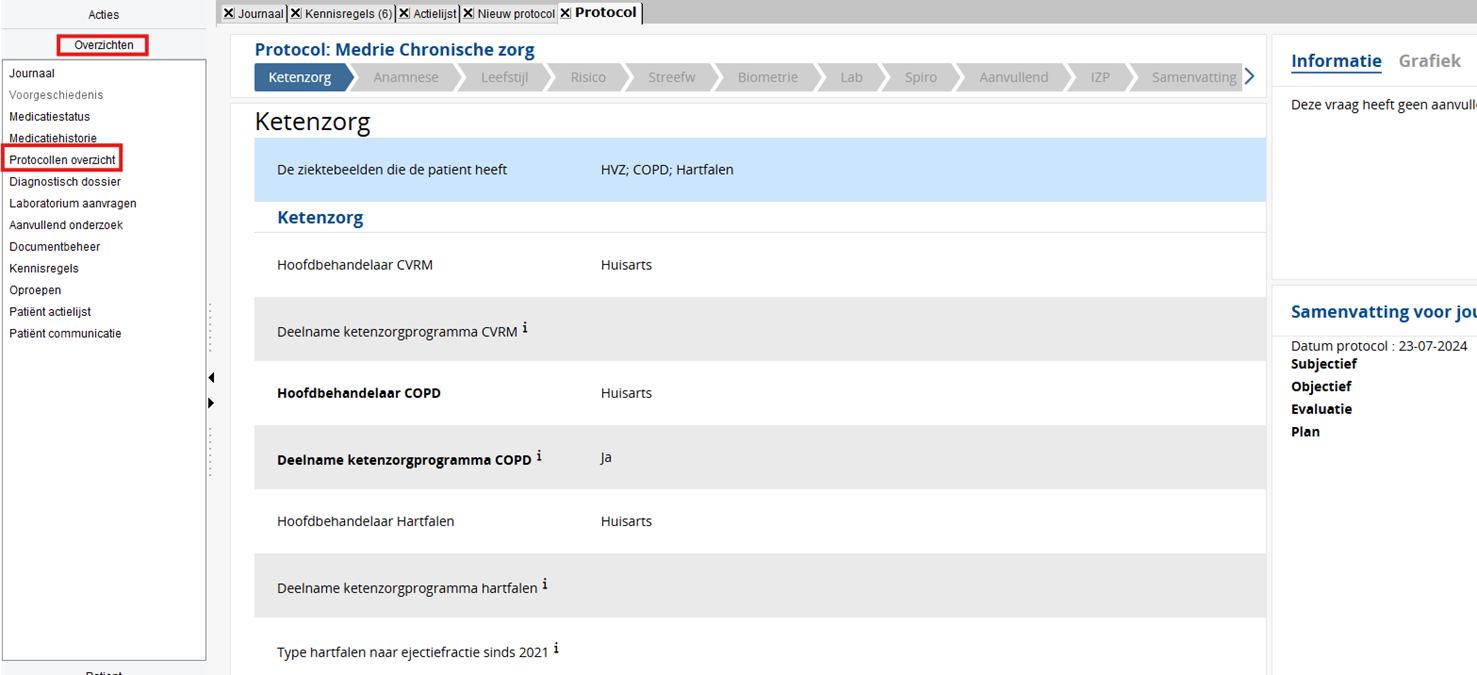Show info for Deelname ketenzorgprogramma hartfalen
Viewport: 1477px width, 675px height.
click(545, 585)
